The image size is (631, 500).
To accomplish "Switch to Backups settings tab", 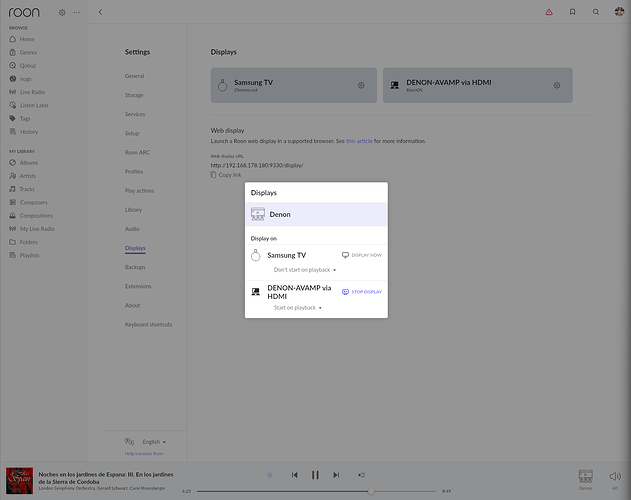I will click(135, 267).
